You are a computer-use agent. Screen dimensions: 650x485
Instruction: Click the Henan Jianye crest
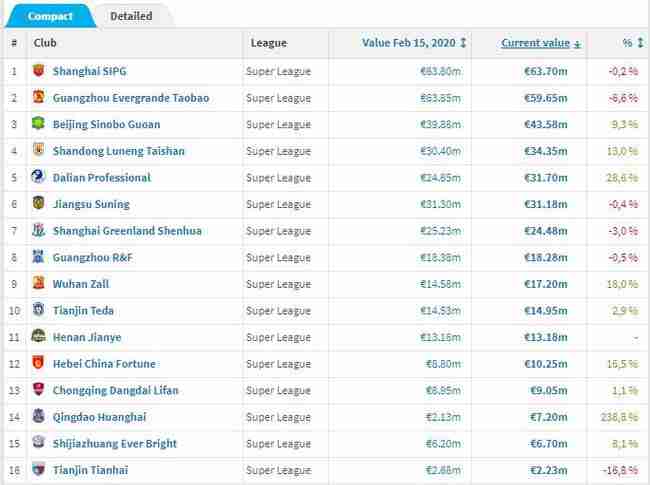[x=38, y=336]
